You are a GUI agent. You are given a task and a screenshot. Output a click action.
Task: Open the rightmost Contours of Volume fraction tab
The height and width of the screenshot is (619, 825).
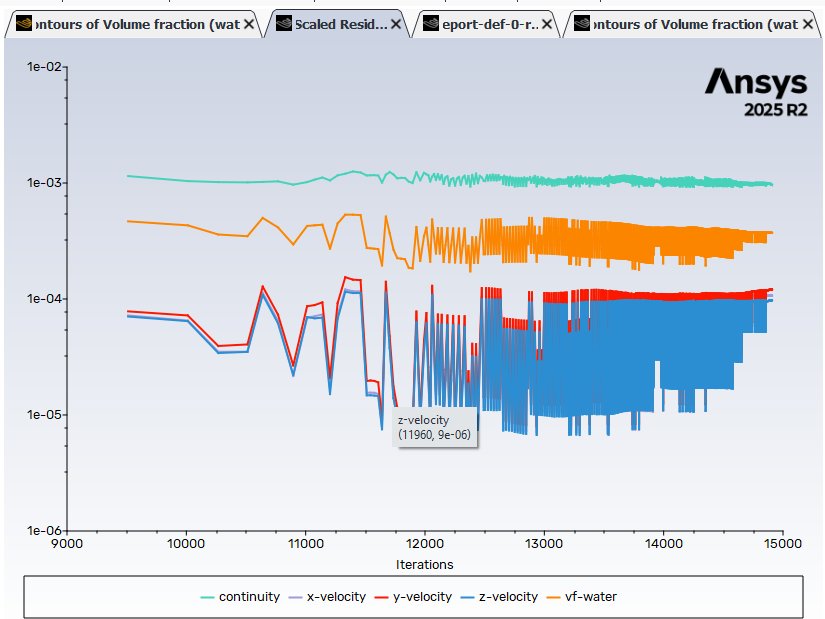coord(695,23)
